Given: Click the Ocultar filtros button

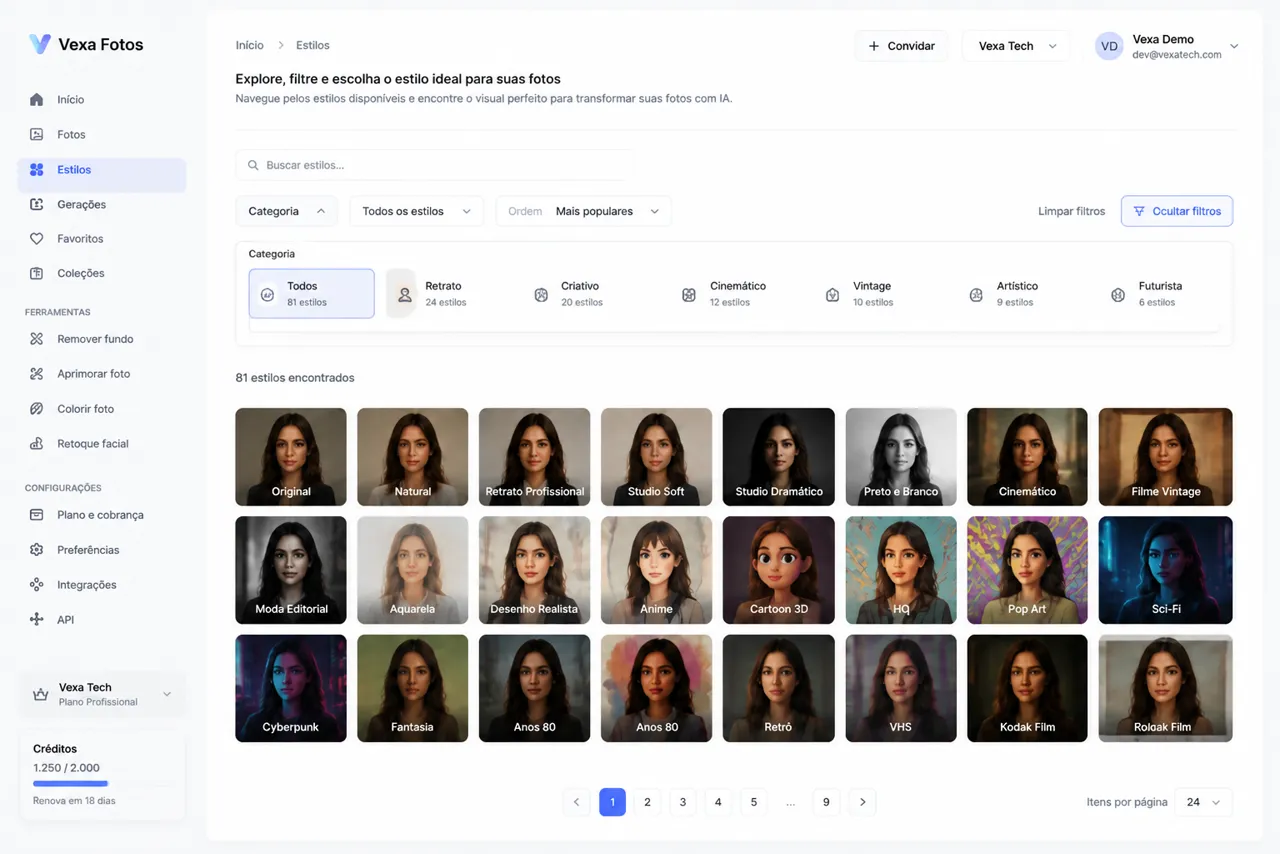Looking at the screenshot, I should click(x=1177, y=211).
